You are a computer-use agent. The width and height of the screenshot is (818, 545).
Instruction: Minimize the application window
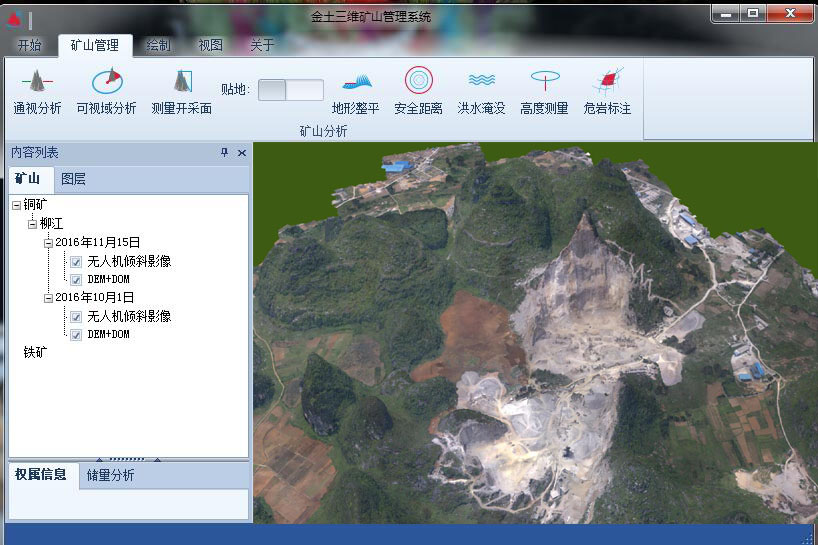[726, 14]
